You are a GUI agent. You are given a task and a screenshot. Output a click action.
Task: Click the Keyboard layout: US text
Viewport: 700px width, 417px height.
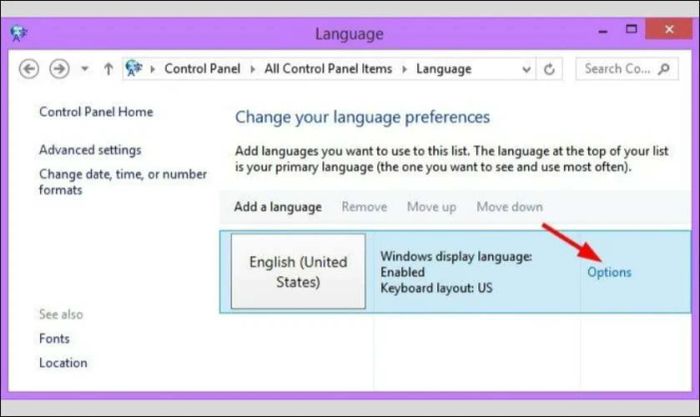tap(436, 288)
